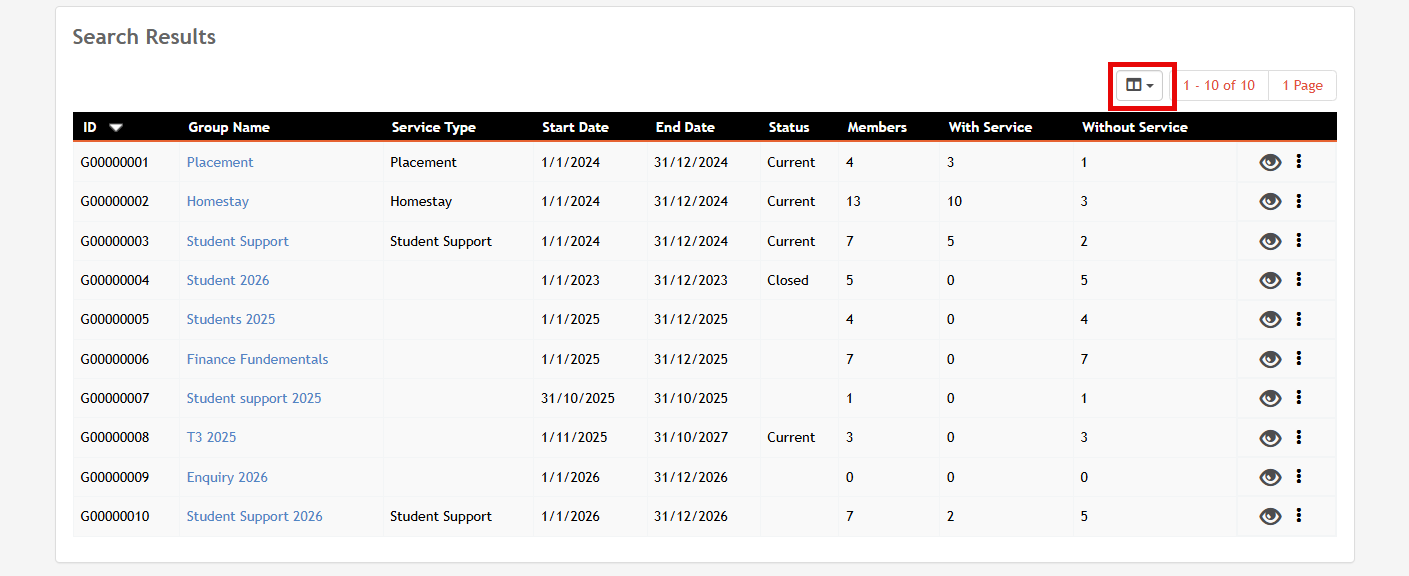Image resolution: width=1409 pixels, height=576 pixels.
Task: Open the more-options menu for G00000006
Action: pos(1299,358)
